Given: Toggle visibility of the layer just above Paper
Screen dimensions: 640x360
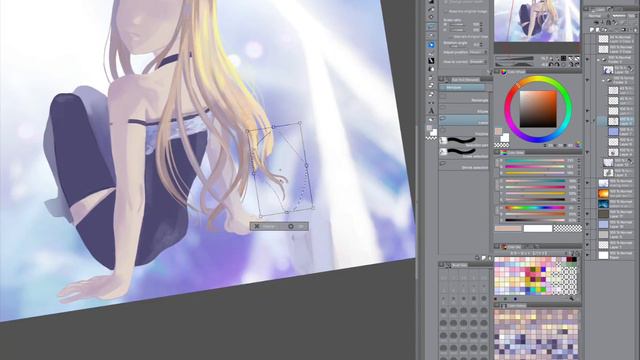Looking at the screenshot, I should 588,245.
